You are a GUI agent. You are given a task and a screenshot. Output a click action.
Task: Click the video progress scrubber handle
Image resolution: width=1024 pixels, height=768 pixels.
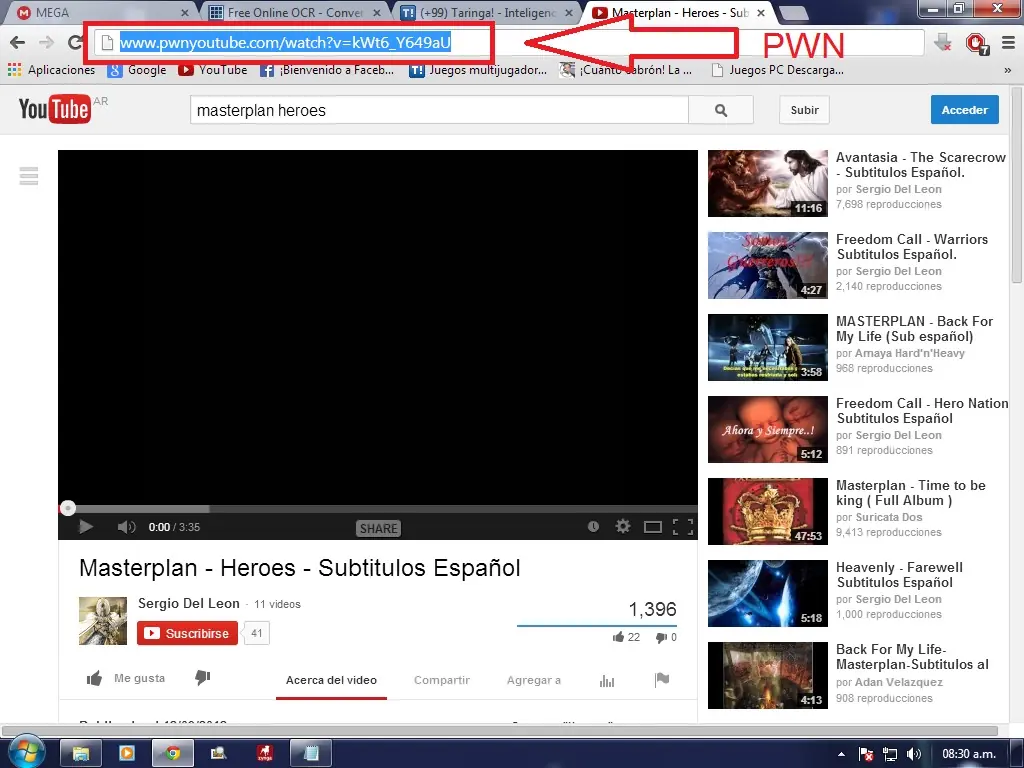67,508
